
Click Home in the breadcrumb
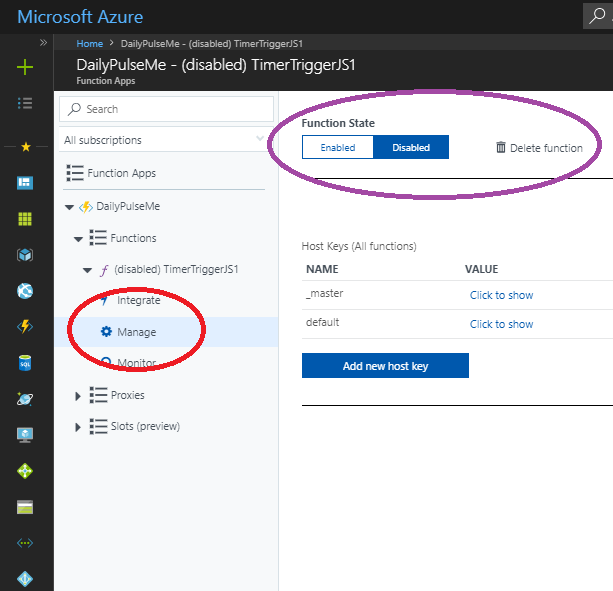pos(90,43)
